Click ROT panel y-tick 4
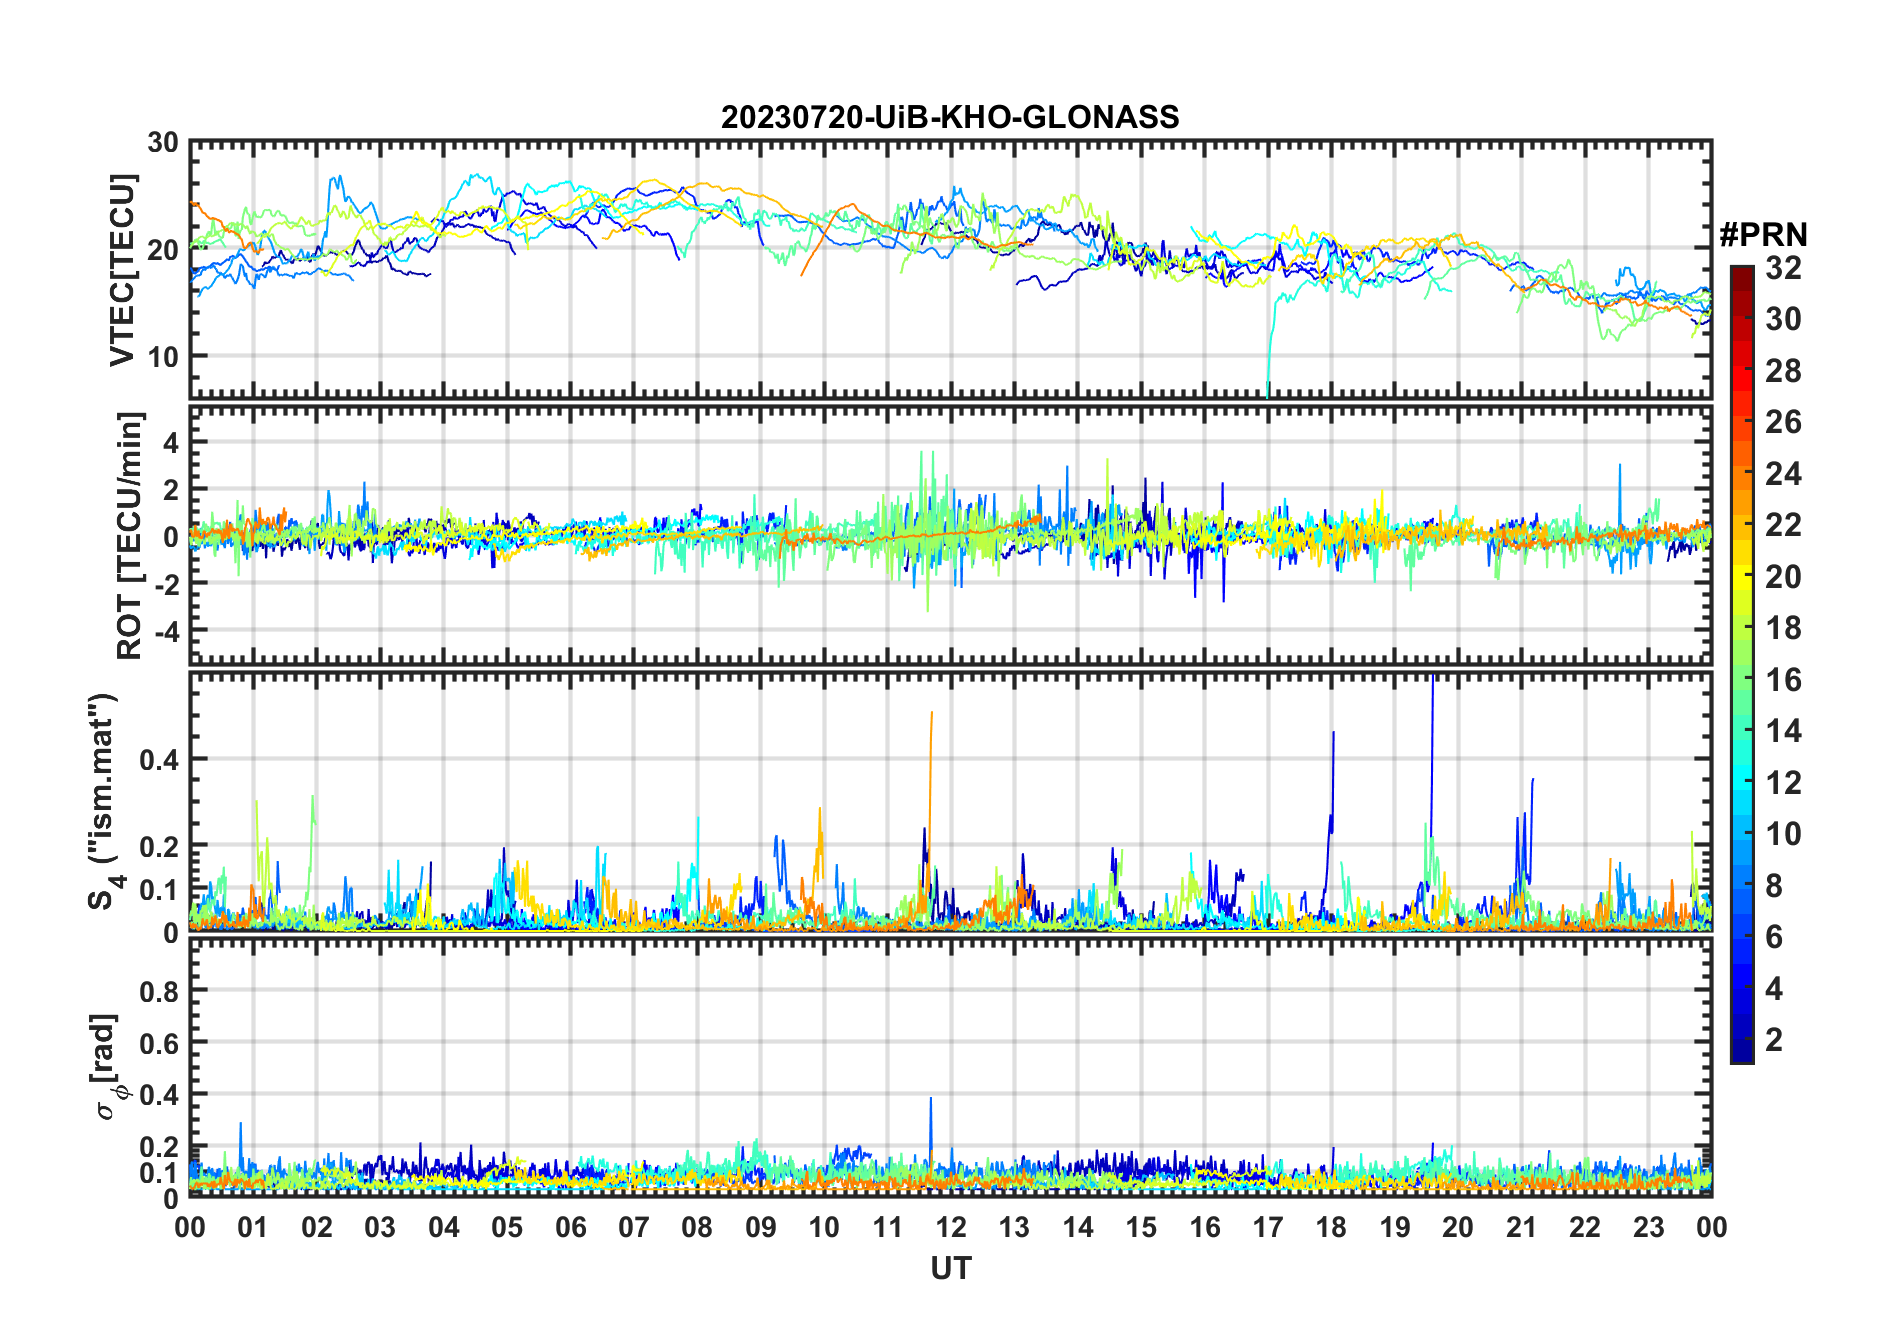 pyautogui.click(x=170, y=442)
